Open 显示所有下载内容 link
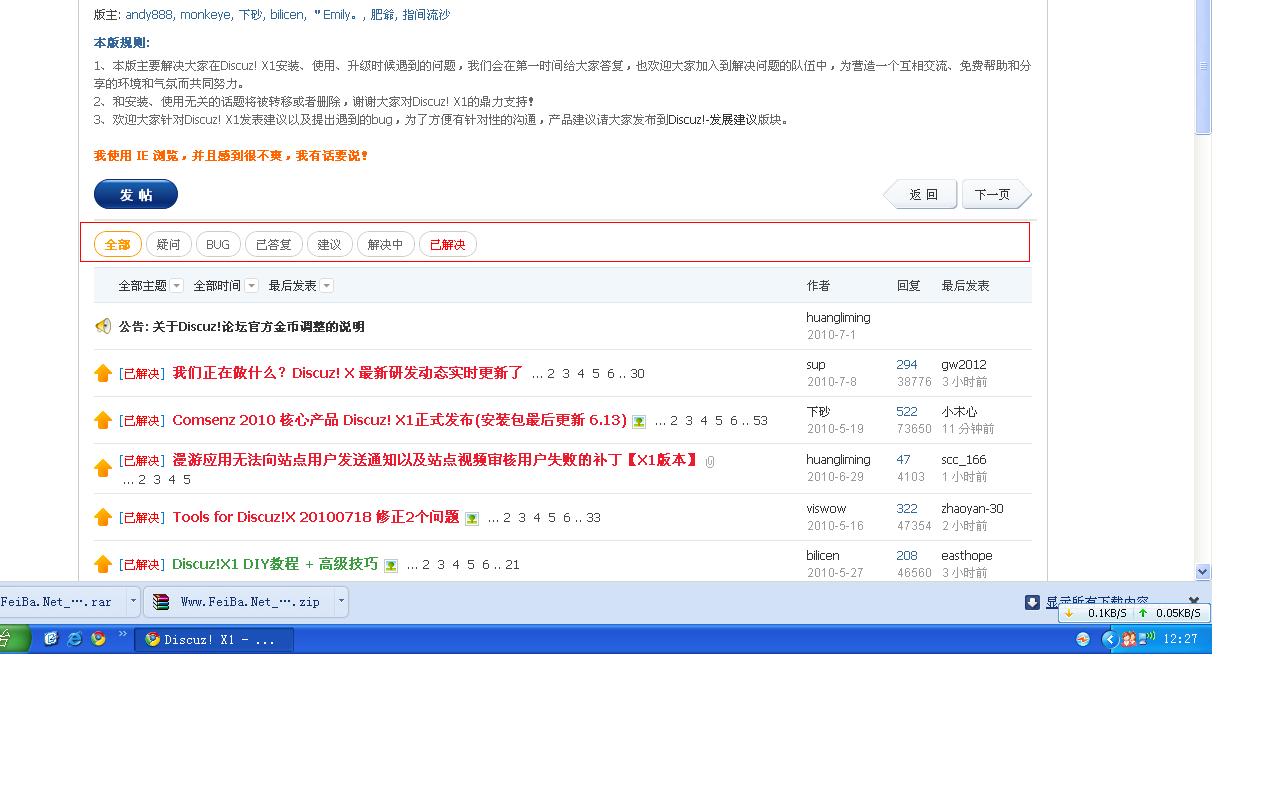Screen dimensions: 1280x800 (1097, 602)
